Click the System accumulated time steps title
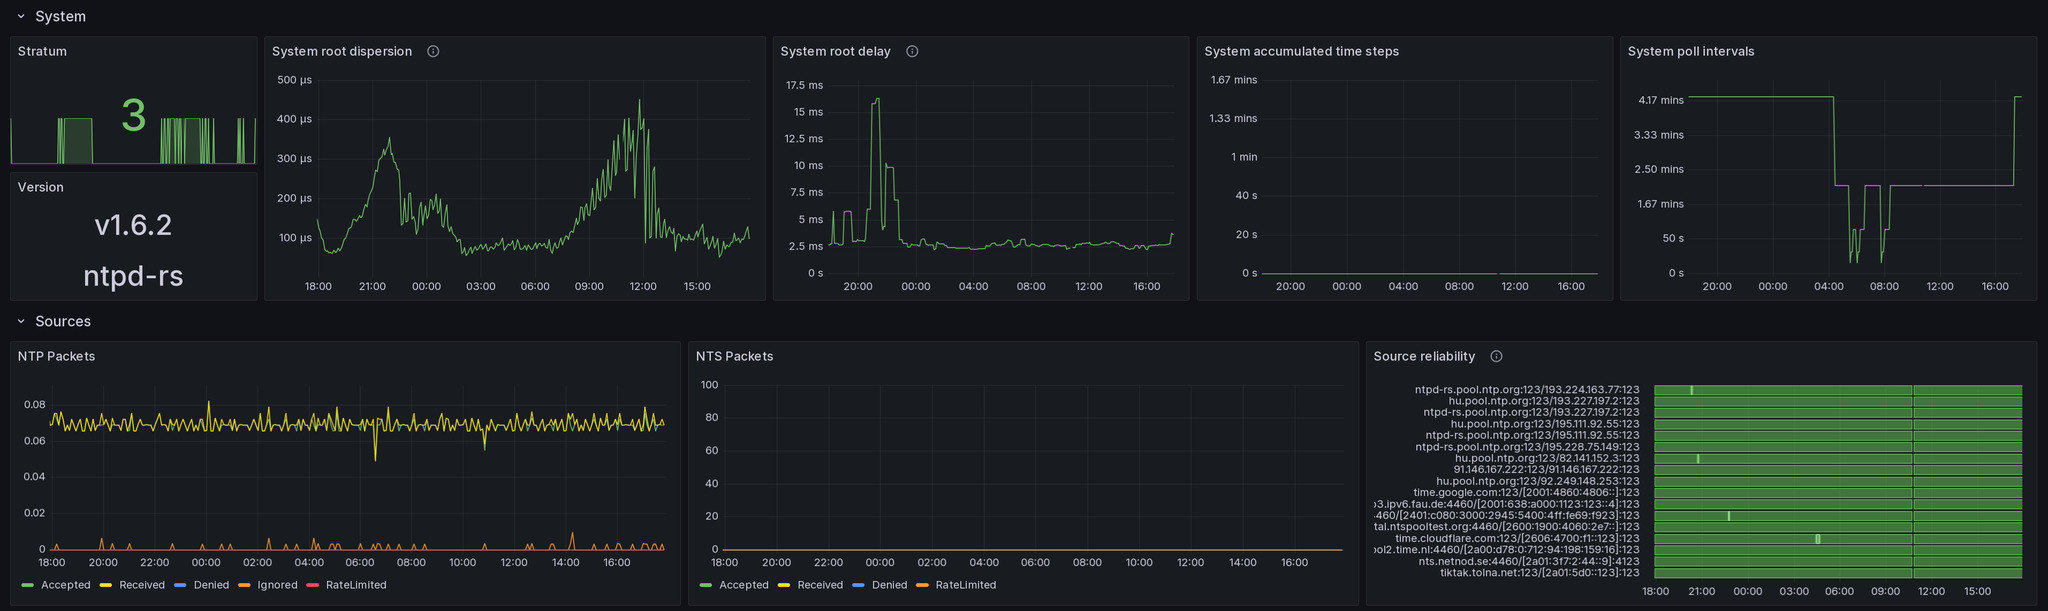2048x611 pixels. pos(1301,52)
